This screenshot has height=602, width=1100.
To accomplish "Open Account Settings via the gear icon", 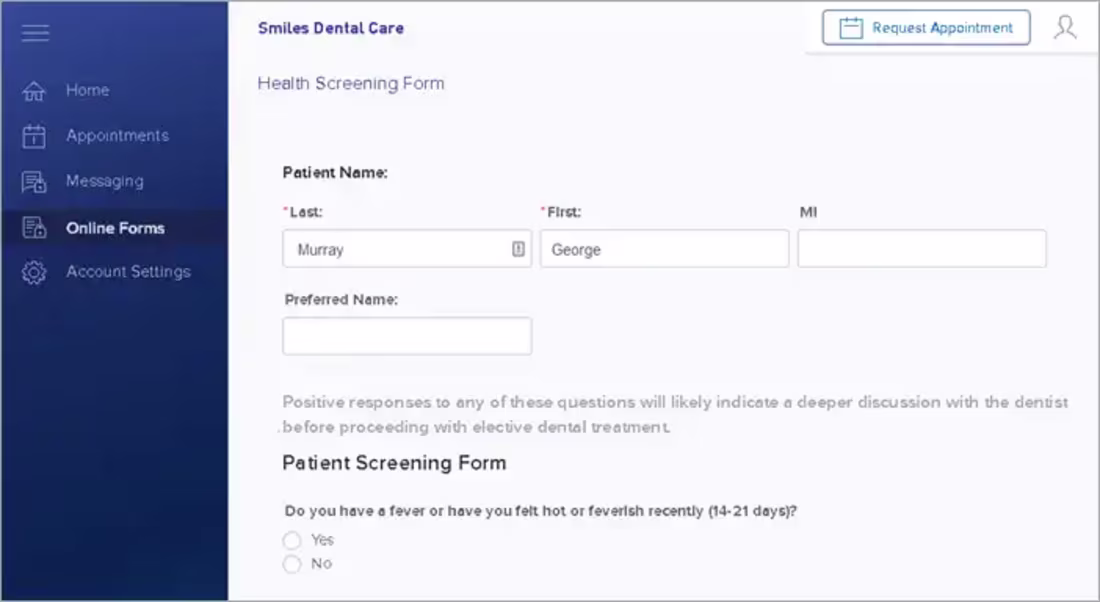I will tap(35, 271).
